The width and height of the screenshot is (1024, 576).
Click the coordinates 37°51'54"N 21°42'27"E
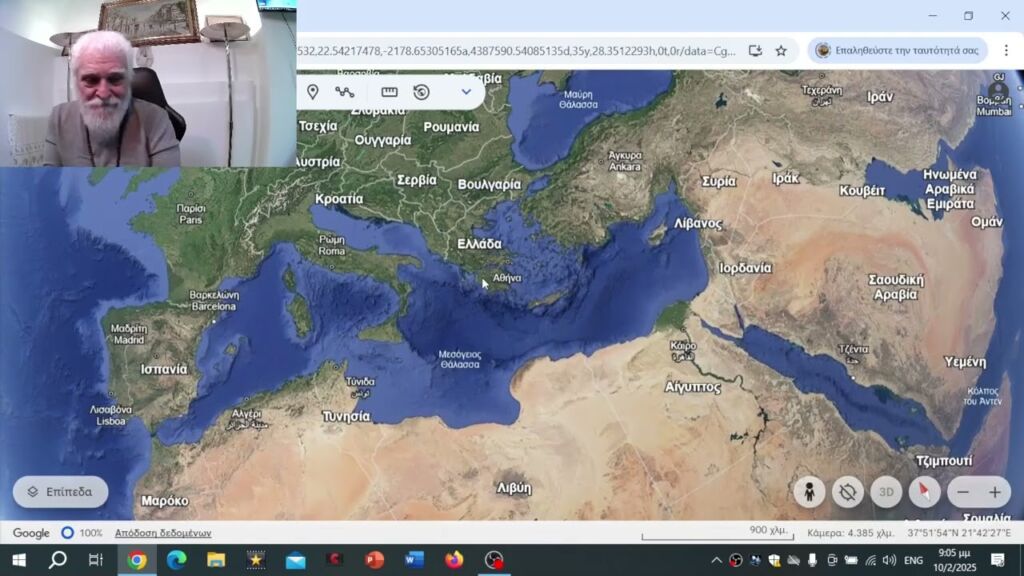coord(959,533)
